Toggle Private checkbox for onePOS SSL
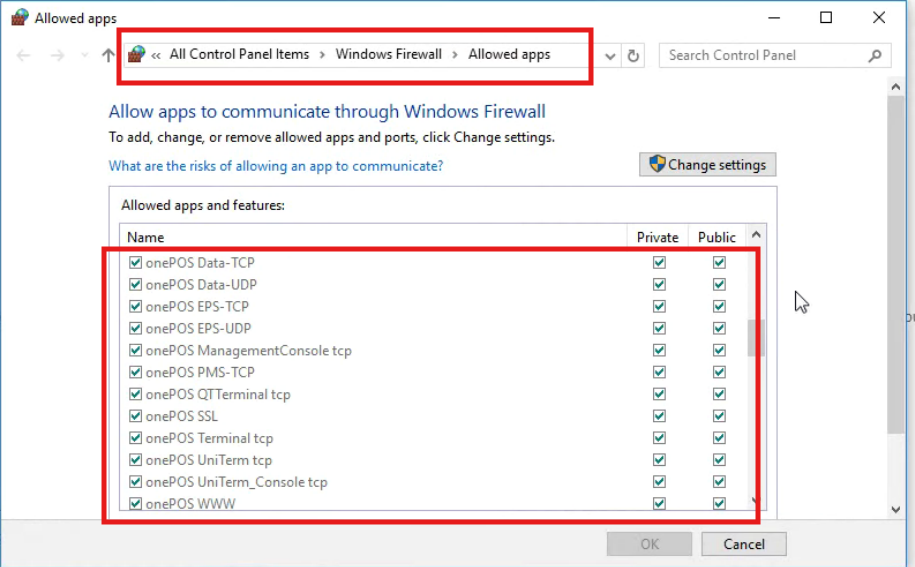The image size is (915, 567). tap(659, 416)
